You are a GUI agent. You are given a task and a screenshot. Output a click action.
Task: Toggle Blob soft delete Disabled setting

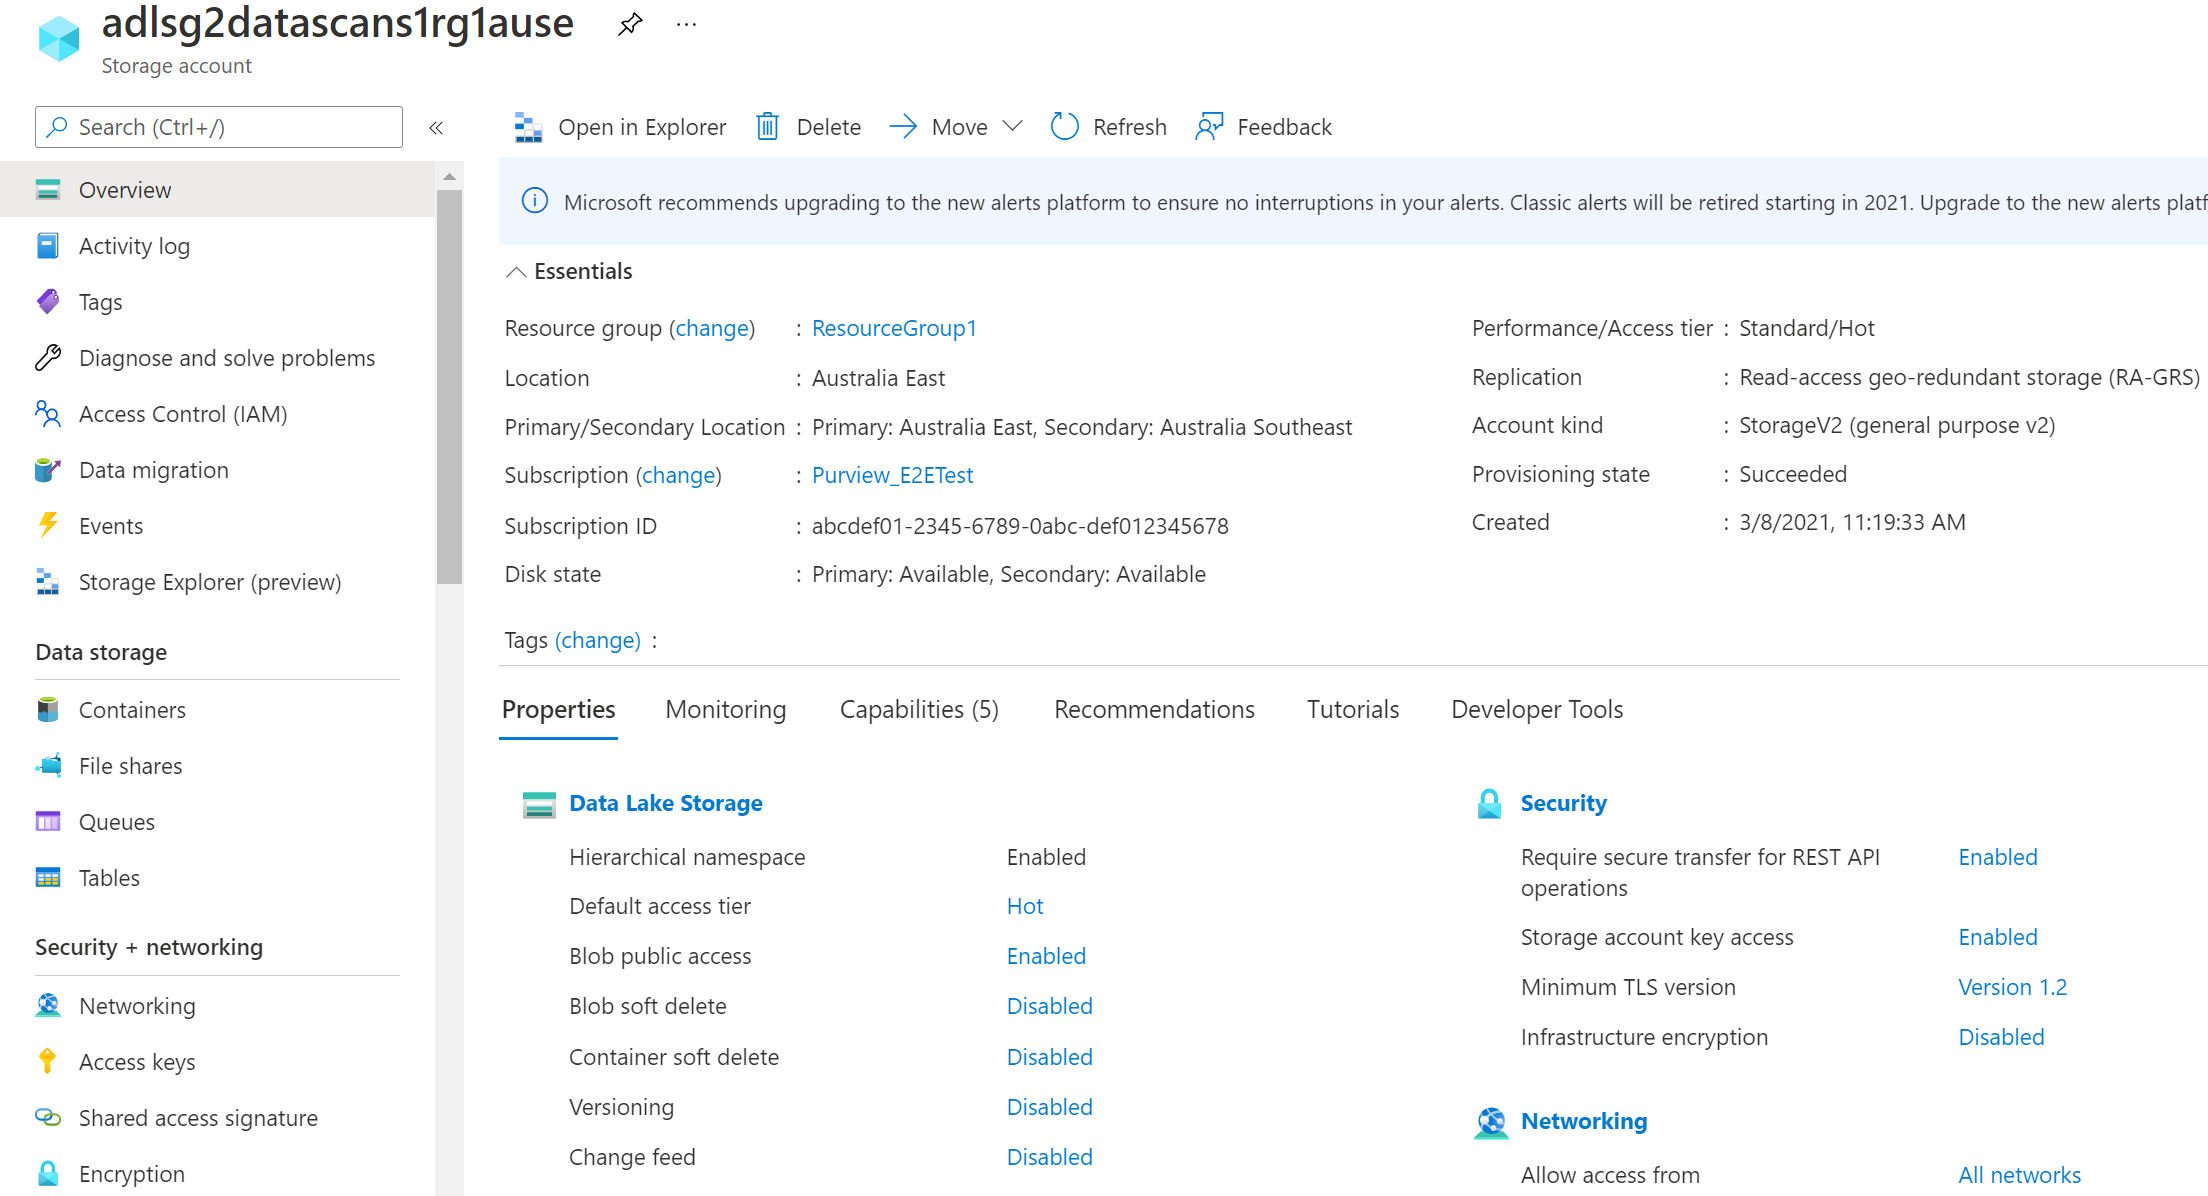[1048, 1006]
